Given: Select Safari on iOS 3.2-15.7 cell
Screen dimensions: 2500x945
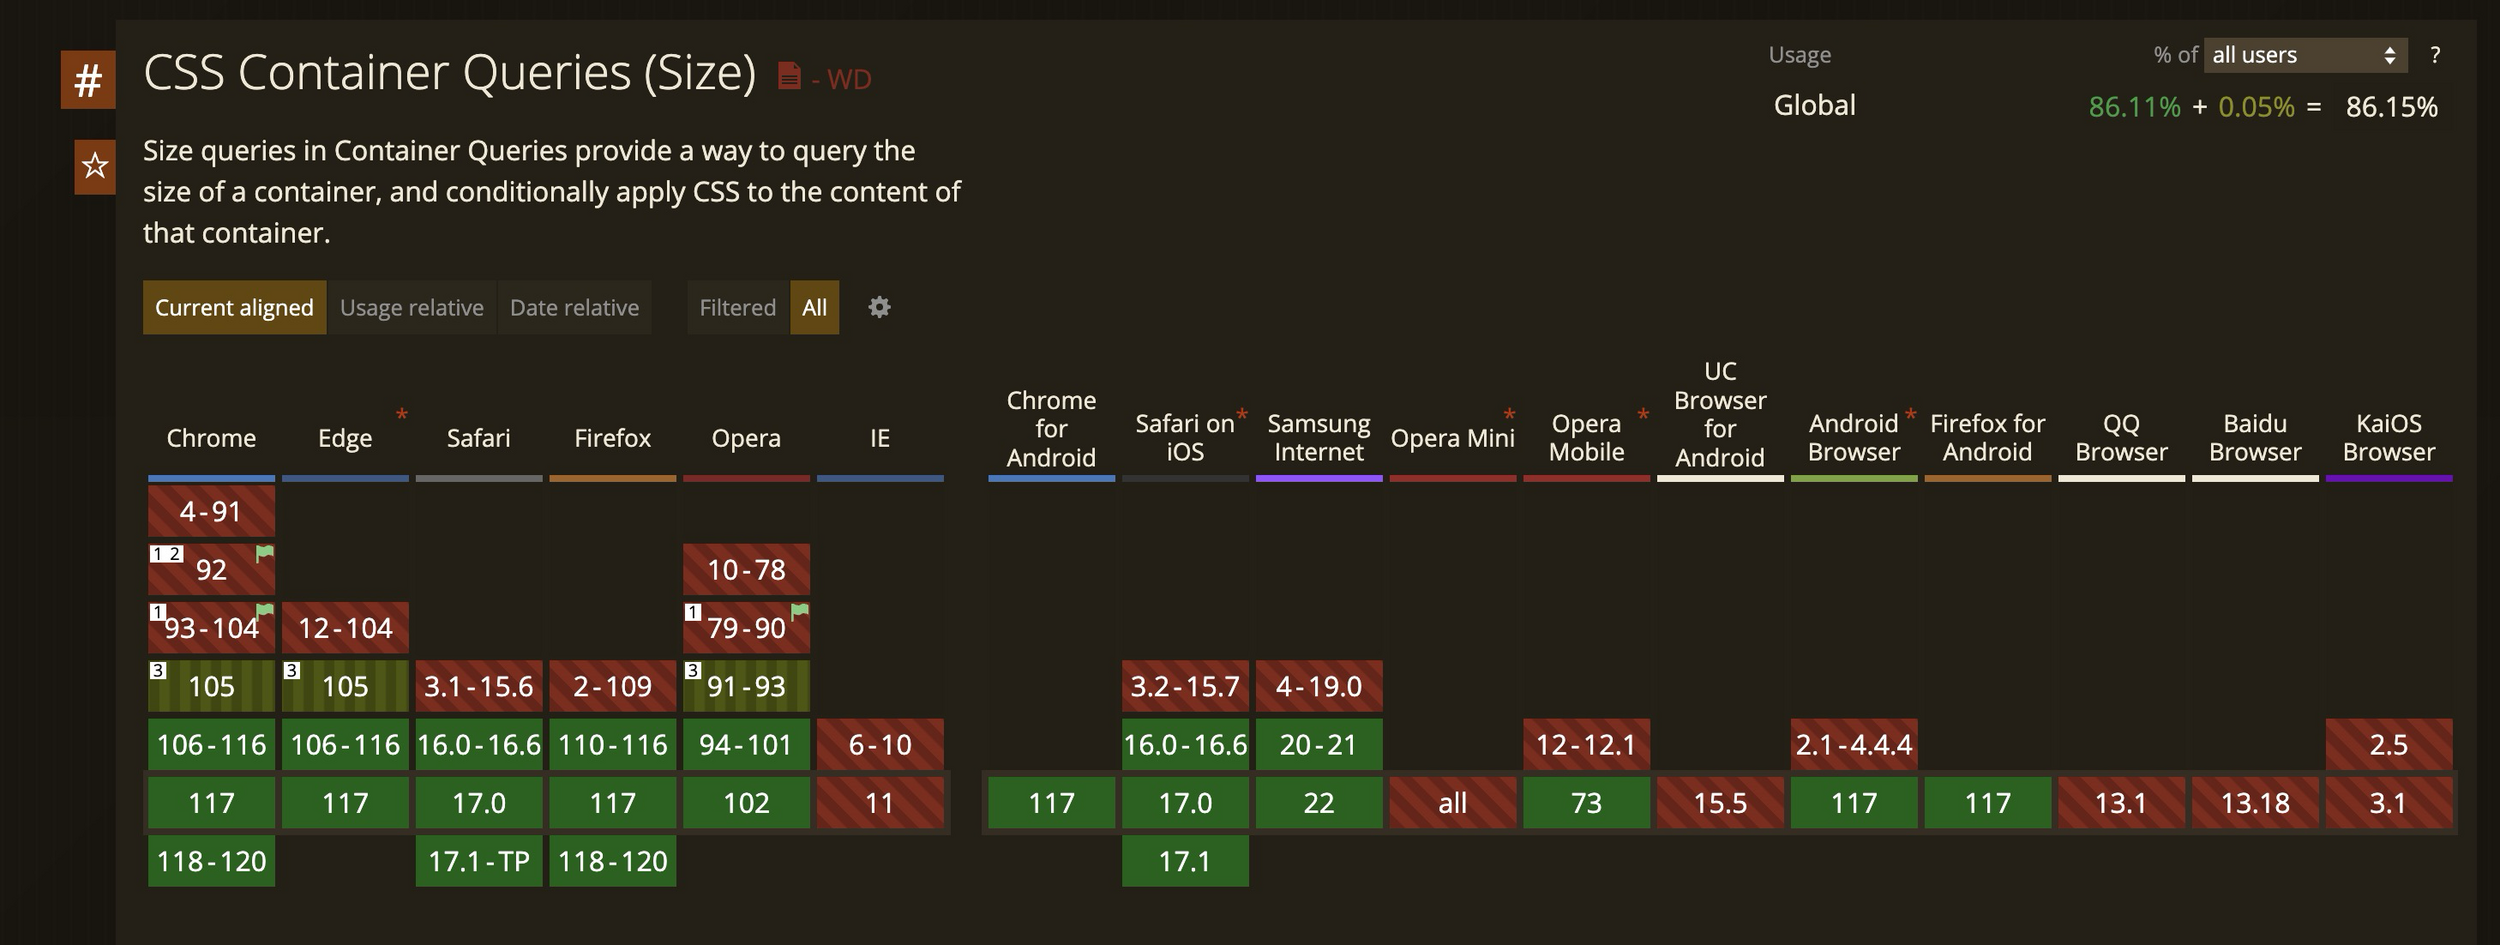Looking at the screenshot, I should (1185, 686).
